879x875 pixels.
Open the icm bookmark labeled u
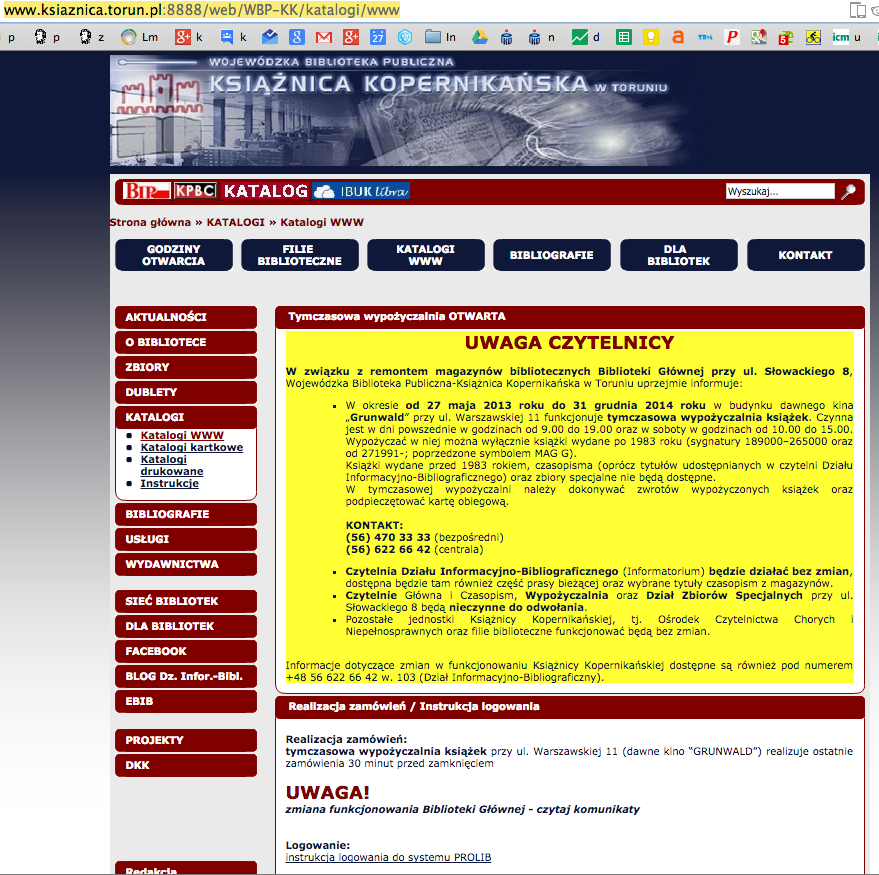(846, 37)
